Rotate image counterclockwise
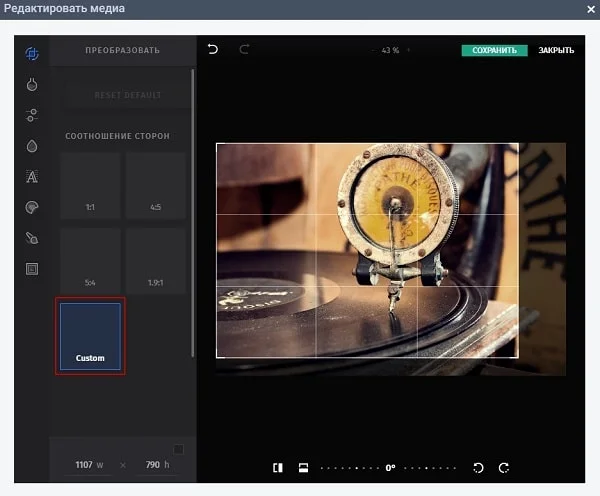This screenshot has width=600, height=496. click(478, 468)
